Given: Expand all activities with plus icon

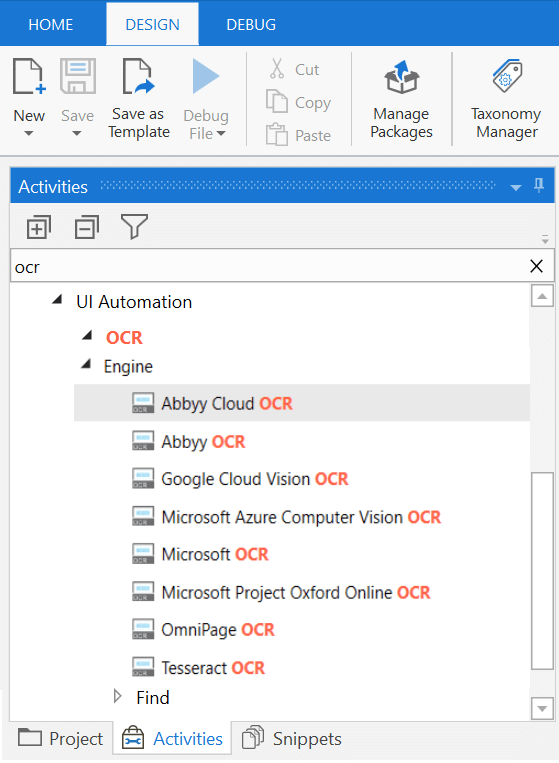Looking at the screenshot, I should (x=38, y=227).
